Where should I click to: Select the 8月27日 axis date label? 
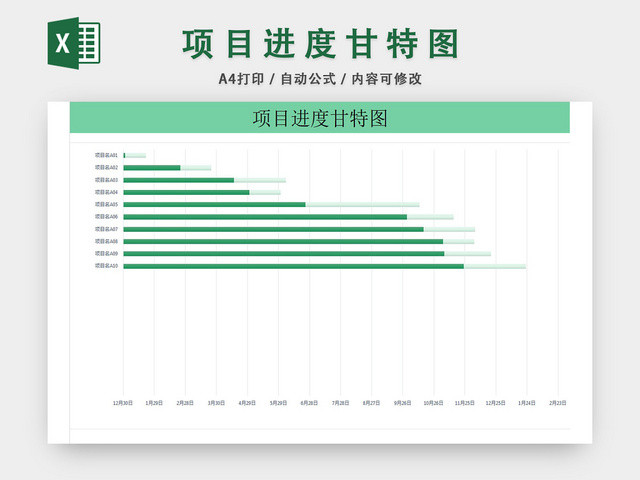371,403
